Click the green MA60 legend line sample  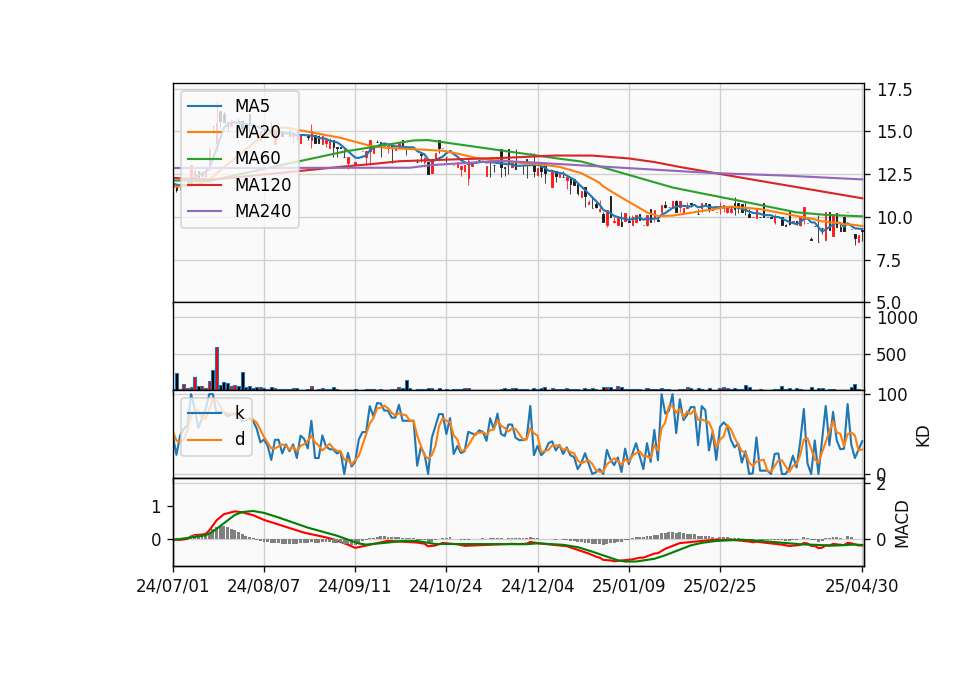click(204, 158)
